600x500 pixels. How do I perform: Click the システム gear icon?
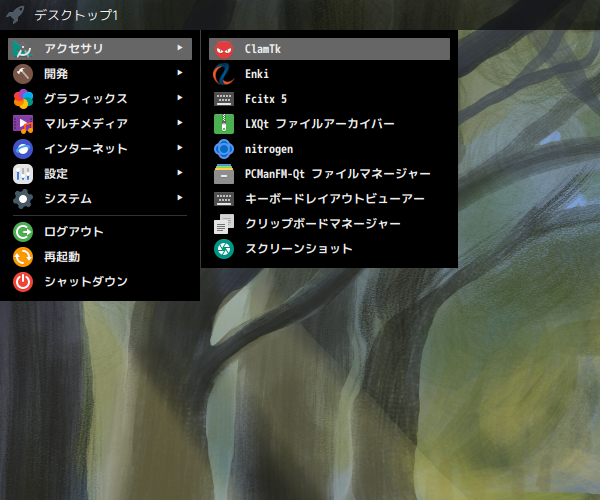pos(23,199)
